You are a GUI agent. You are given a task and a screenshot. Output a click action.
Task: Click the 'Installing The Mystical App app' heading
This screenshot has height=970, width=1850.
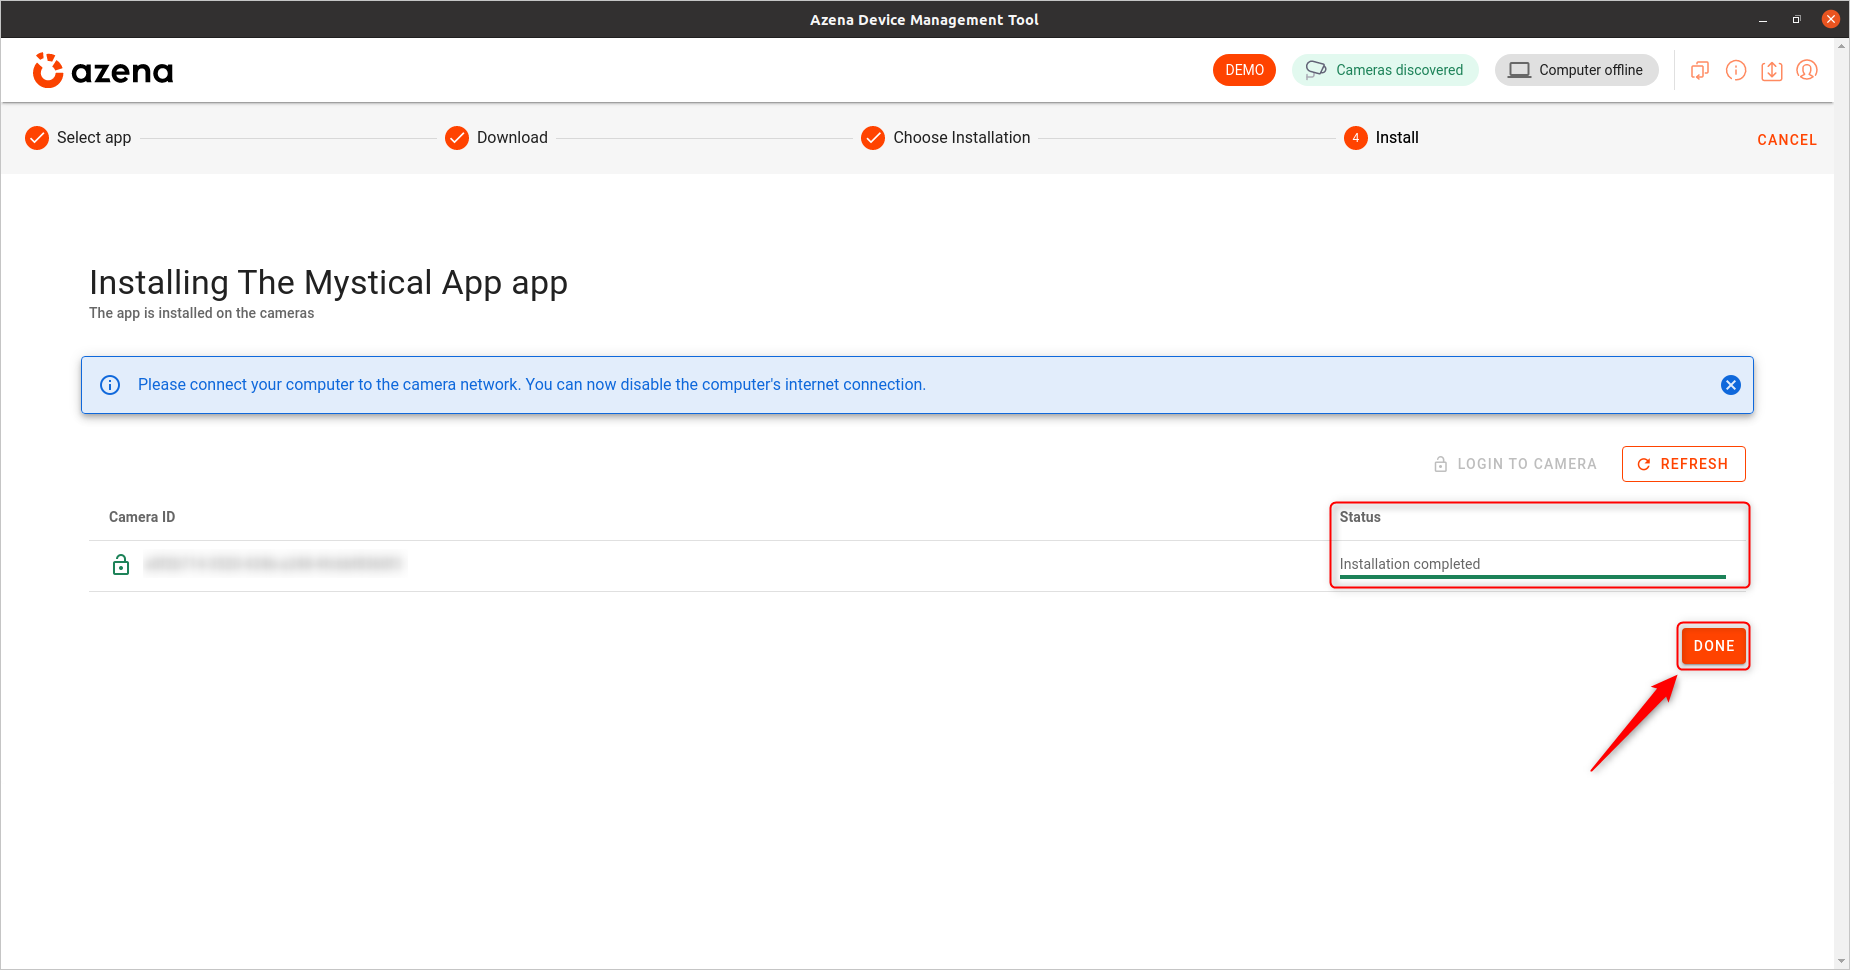[328, 283]
